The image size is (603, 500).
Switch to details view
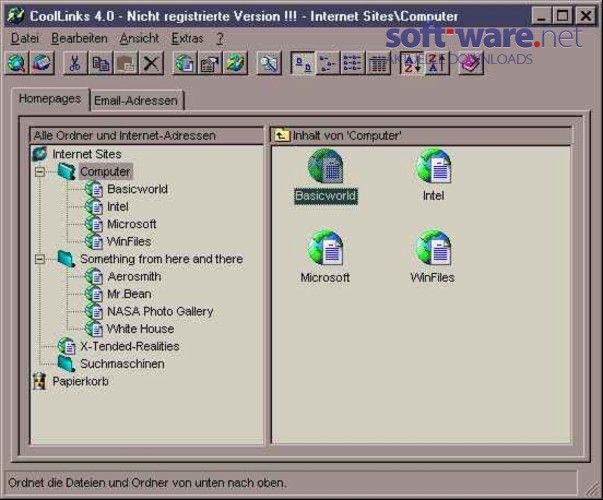pos(378,63)
